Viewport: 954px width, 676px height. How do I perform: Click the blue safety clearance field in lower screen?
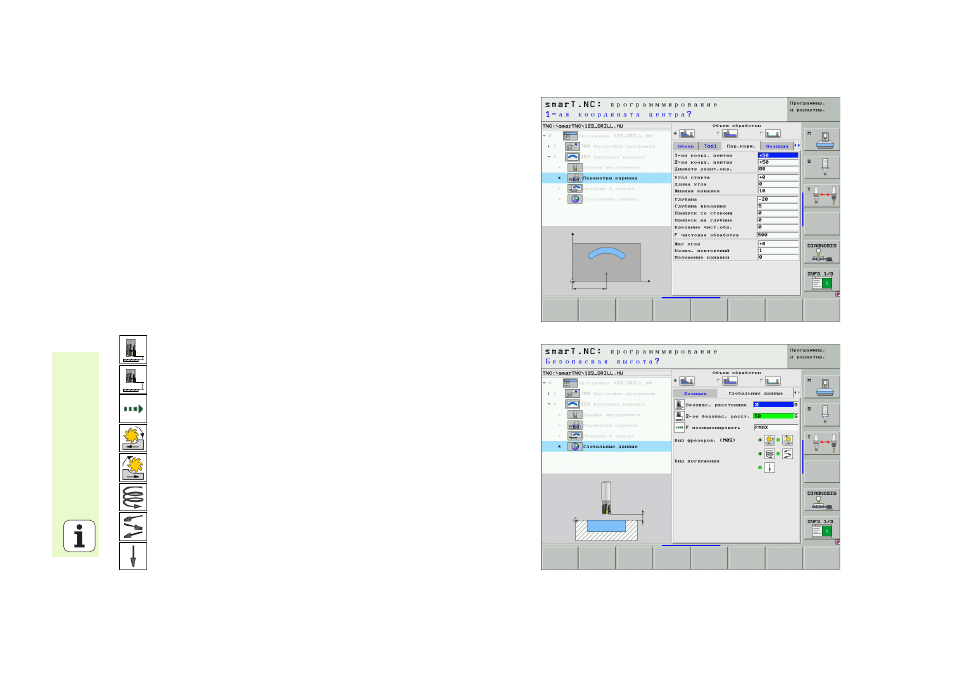[x=774, y=405]
